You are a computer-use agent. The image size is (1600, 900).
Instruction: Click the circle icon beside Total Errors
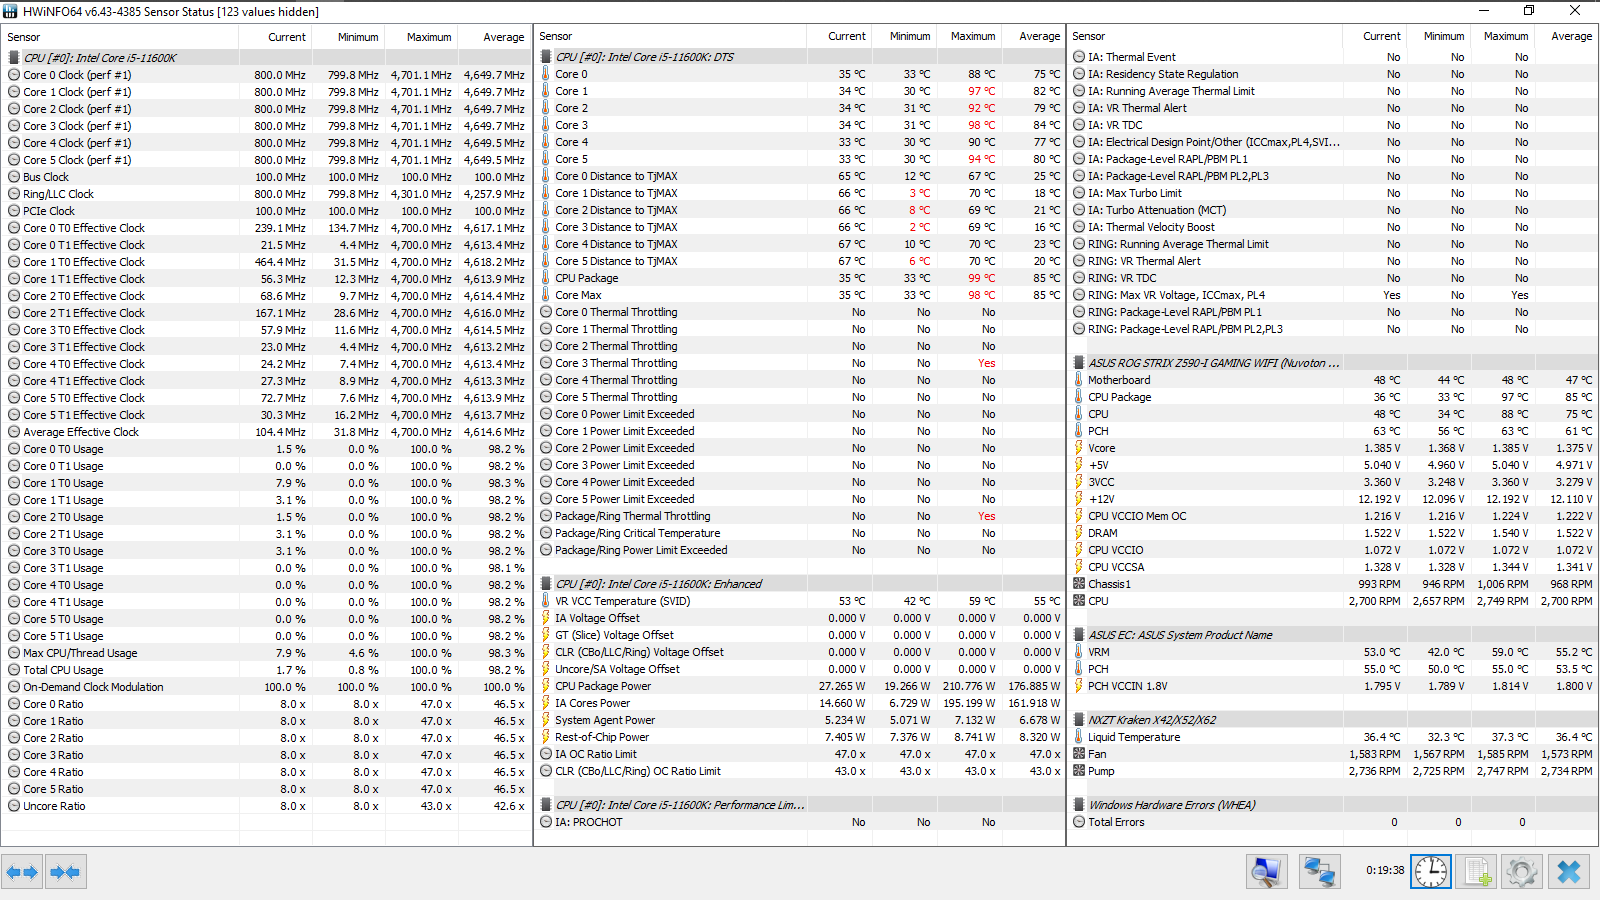tap(1079, 822)
